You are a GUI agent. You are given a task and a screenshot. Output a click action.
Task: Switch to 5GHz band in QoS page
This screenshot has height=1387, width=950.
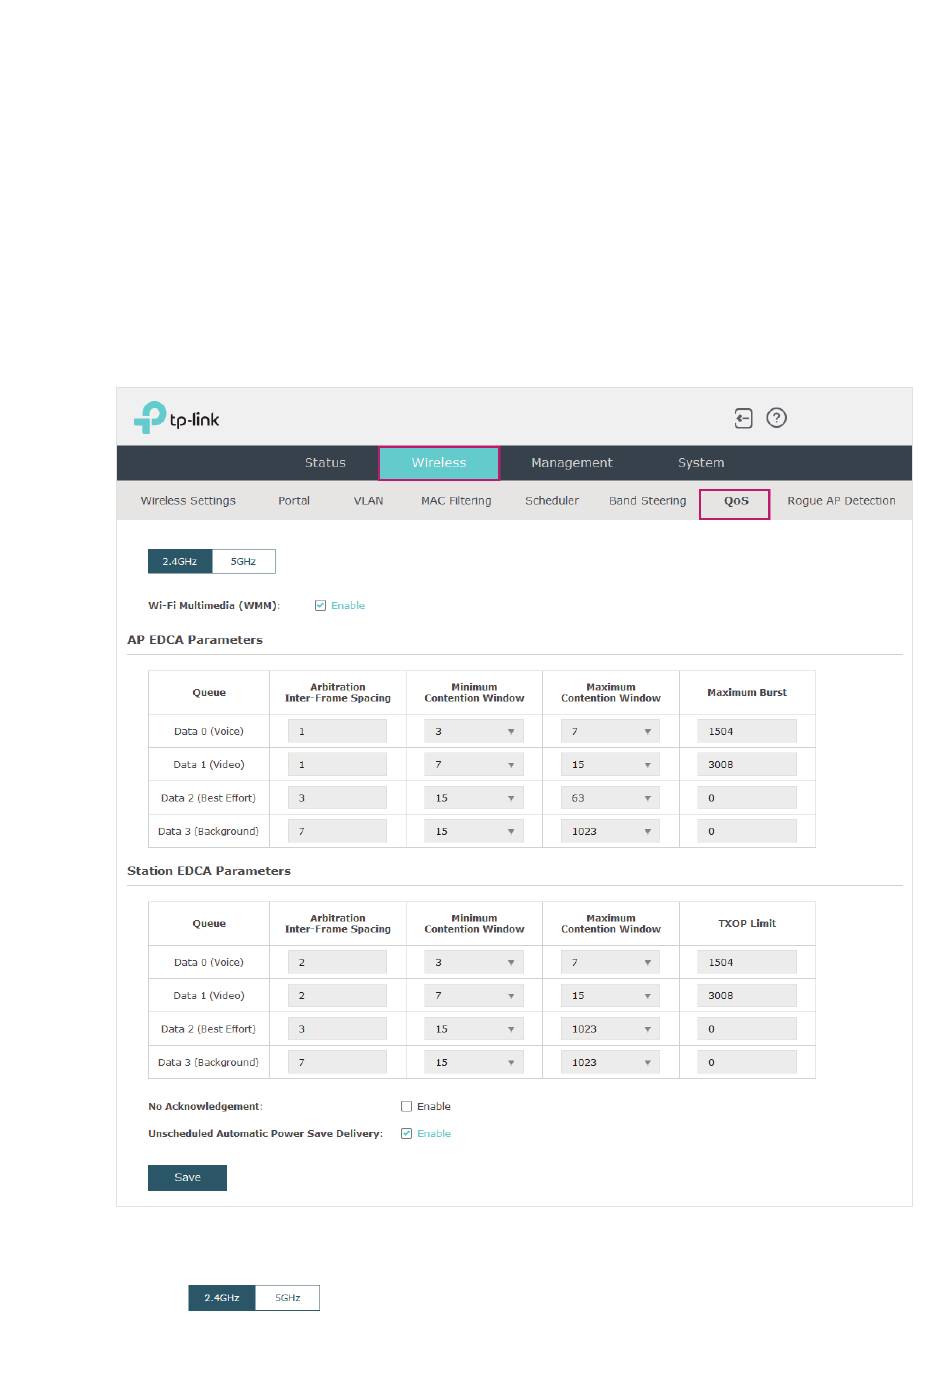click(x=243, y=561)
